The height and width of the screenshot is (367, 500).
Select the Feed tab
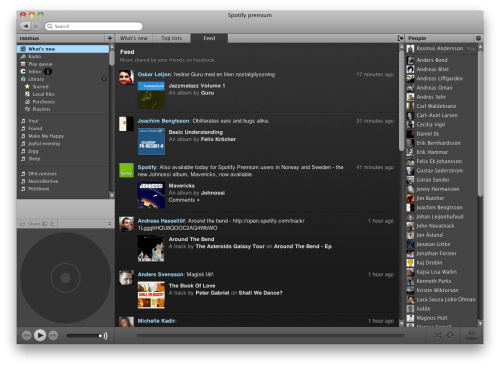(x=209, y=38)
